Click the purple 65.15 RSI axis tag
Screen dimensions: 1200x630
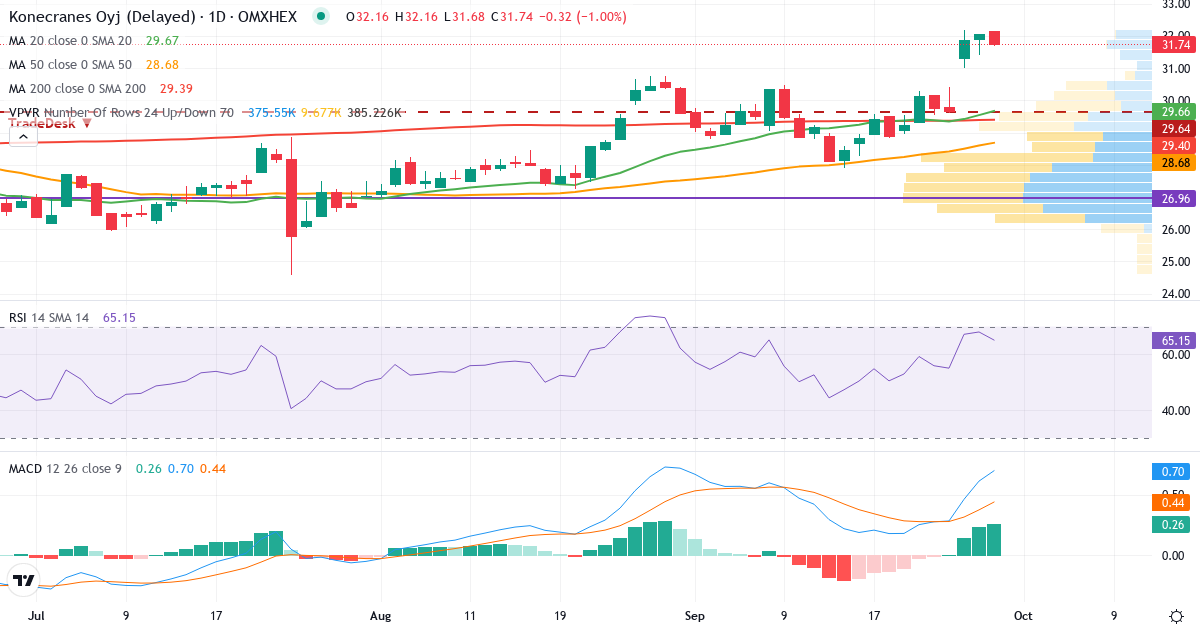click(x=1173, y=340)
